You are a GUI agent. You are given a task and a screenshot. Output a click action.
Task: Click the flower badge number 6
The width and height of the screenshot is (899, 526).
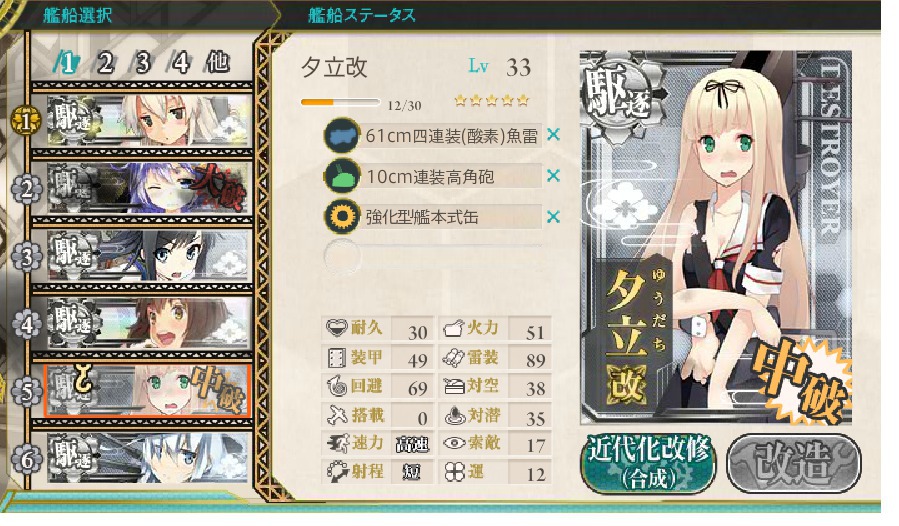pos(26,459)
